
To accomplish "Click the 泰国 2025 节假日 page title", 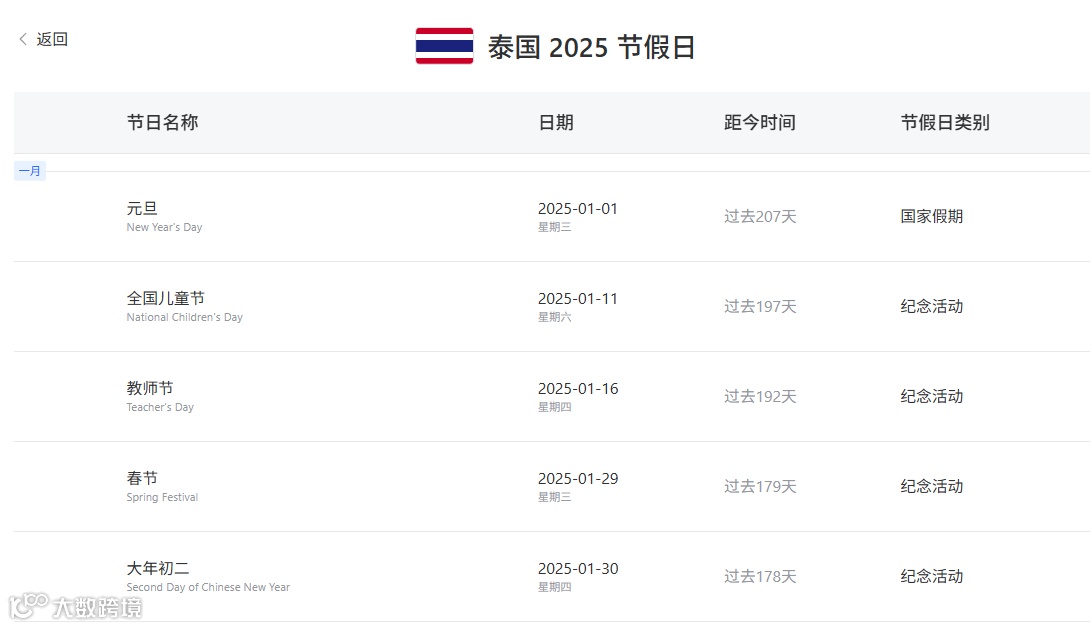I will [x=591, y=47].
